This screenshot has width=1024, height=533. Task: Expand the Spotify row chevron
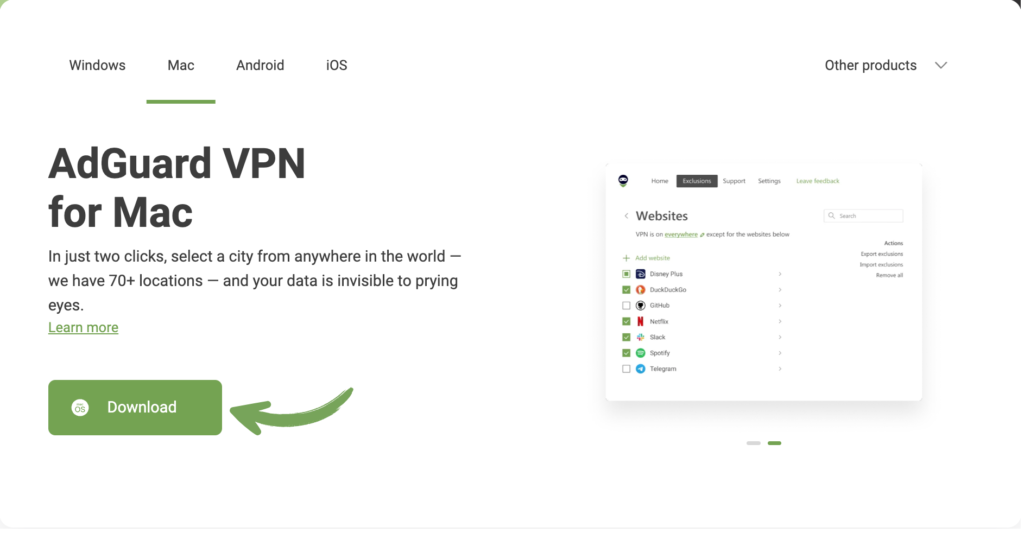[x=780, y=353]
